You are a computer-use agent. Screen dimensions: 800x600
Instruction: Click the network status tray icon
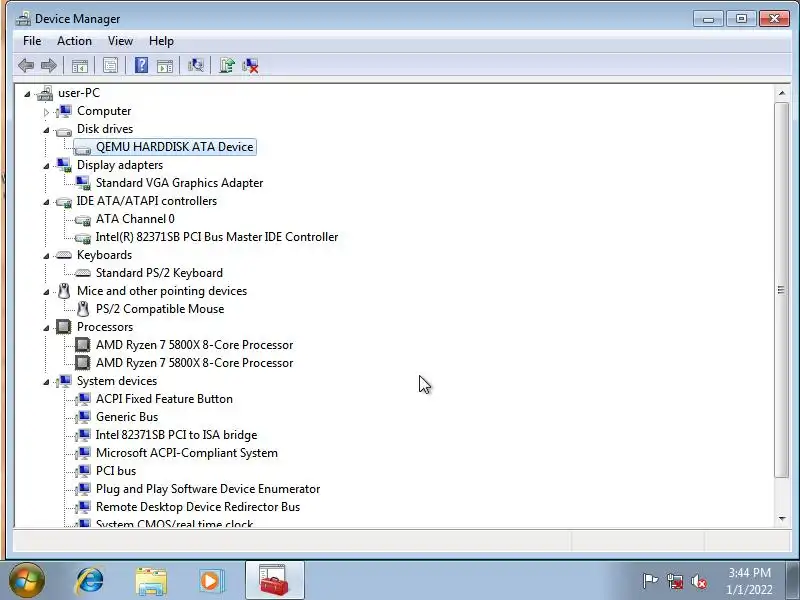(x=675, y=581)
